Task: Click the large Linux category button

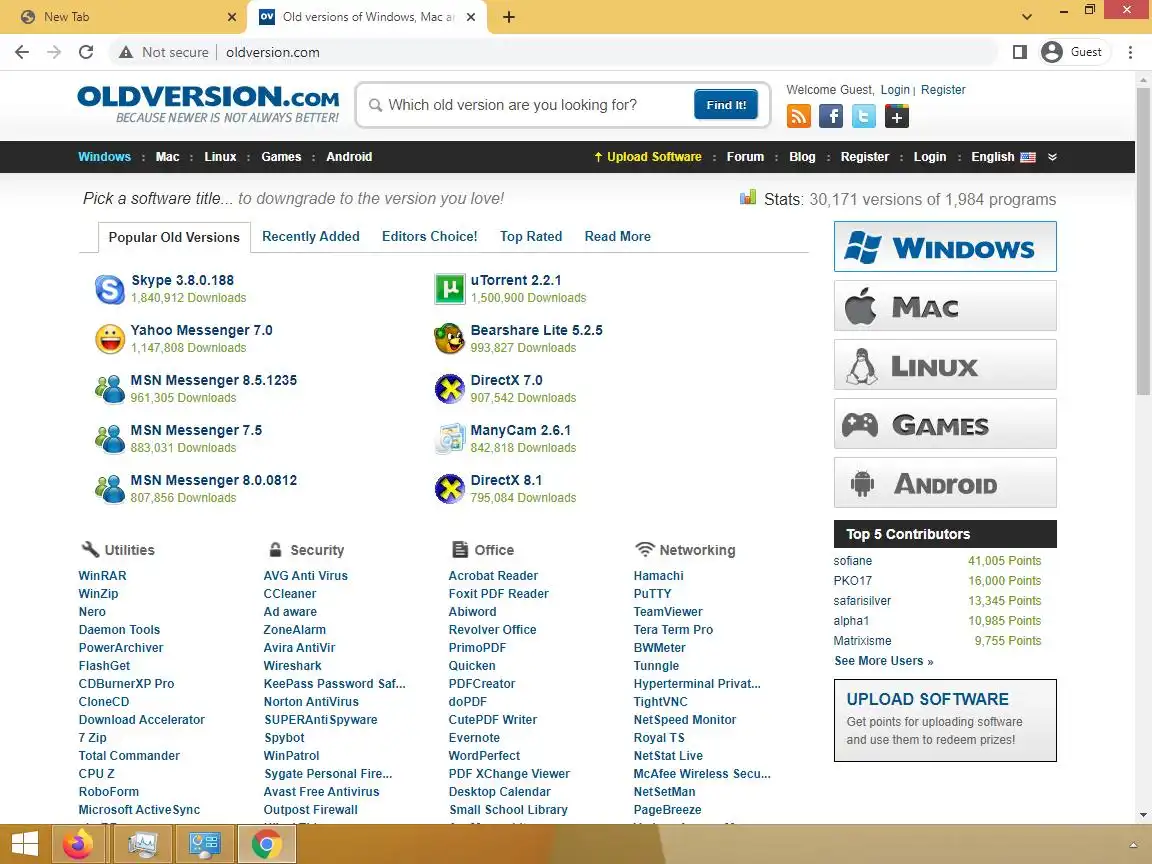Action: click(x=945, y=364)
